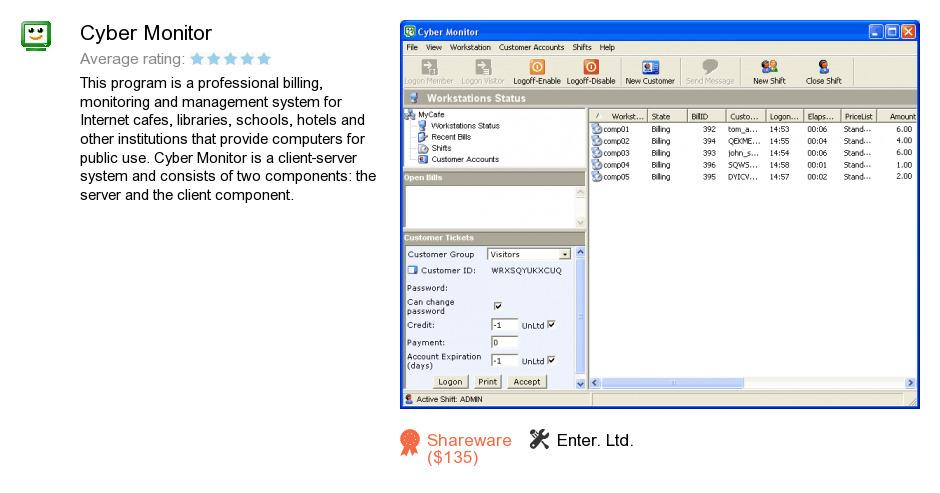Click the title bar Cyber Monitor icon
Image resolution: width=940 pixels, height=493 pixels.
tap(410, 31)
